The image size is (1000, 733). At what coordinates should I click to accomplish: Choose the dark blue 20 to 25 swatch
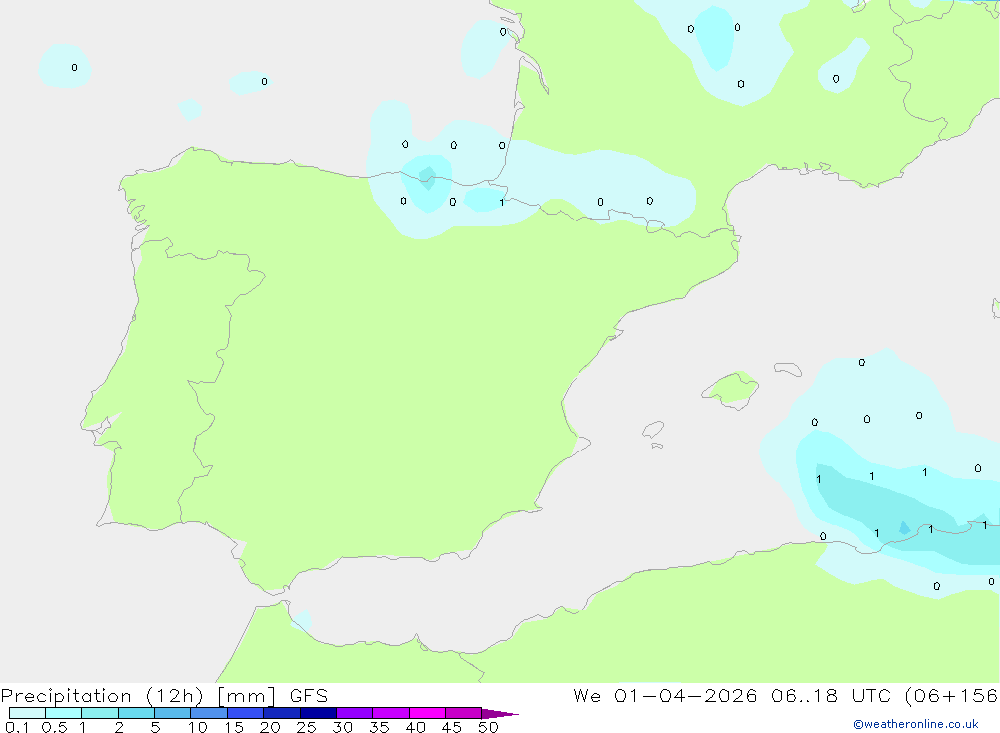[x=281, y=713]
